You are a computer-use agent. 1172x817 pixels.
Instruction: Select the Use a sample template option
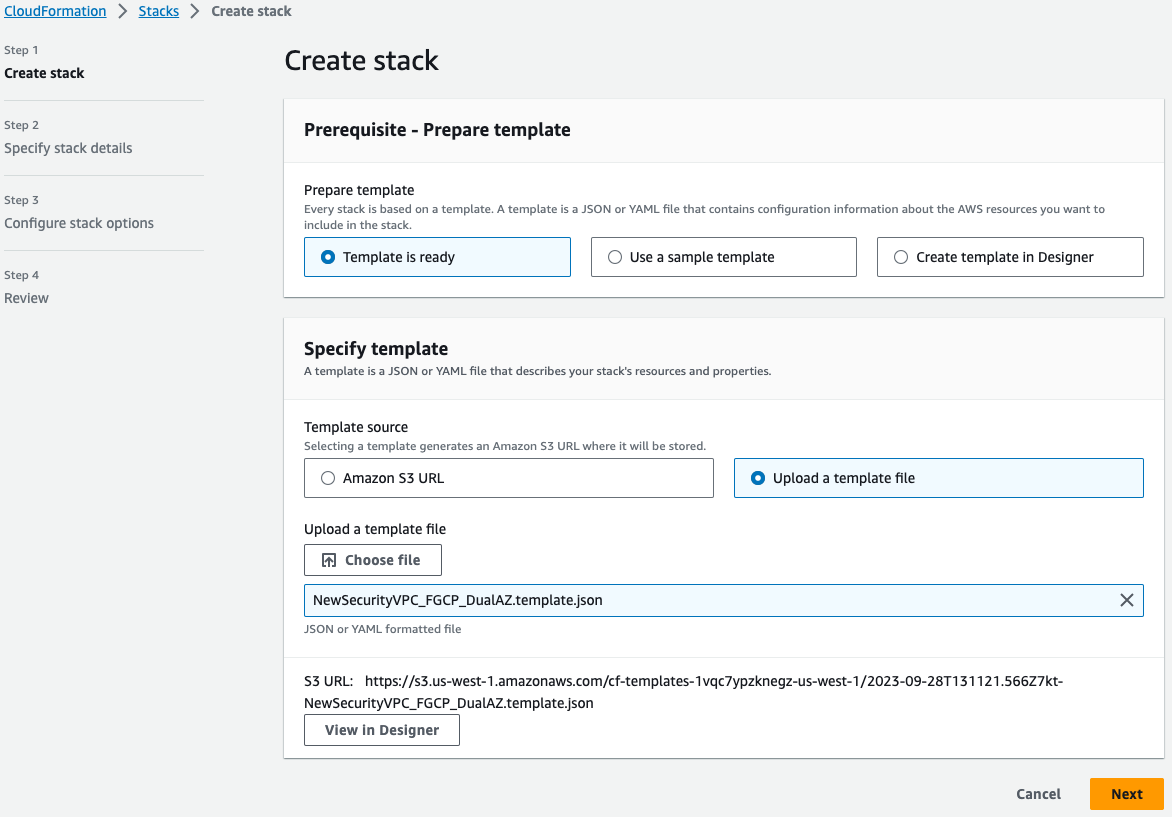coord(724,257)
